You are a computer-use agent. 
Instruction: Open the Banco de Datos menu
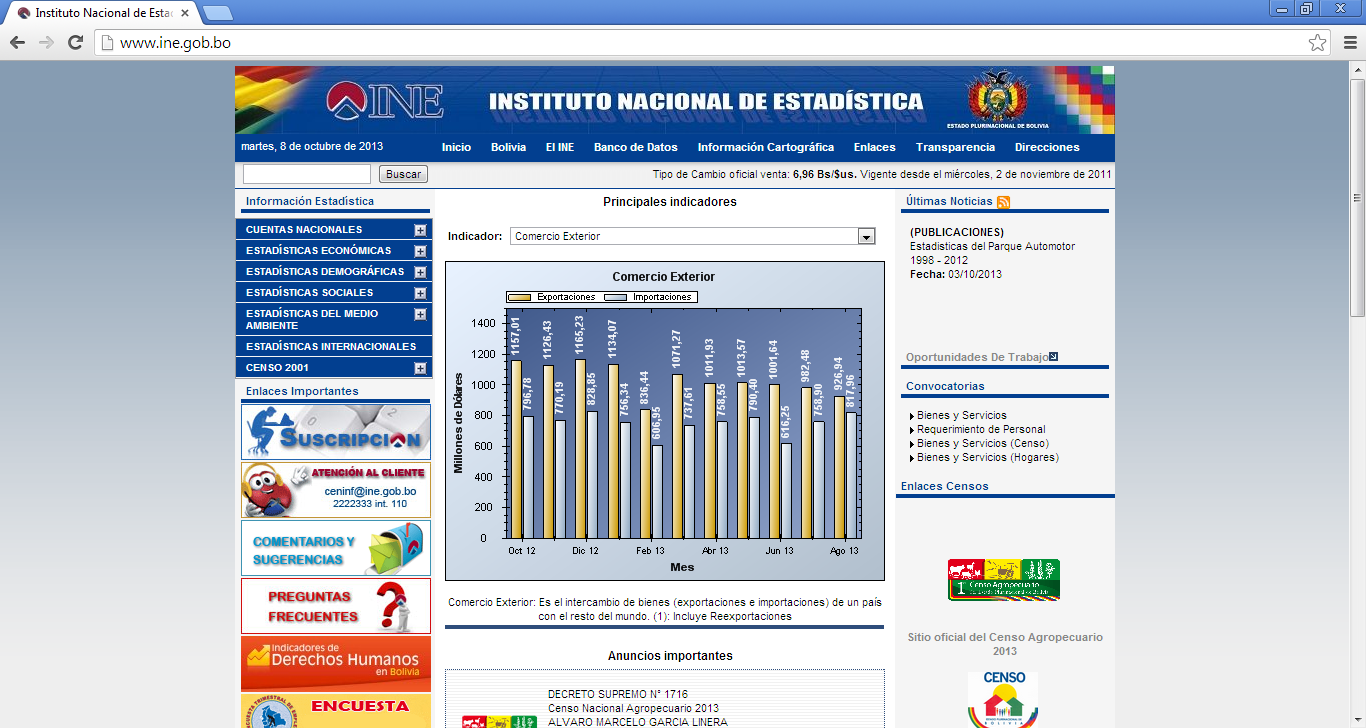point(636,147)
